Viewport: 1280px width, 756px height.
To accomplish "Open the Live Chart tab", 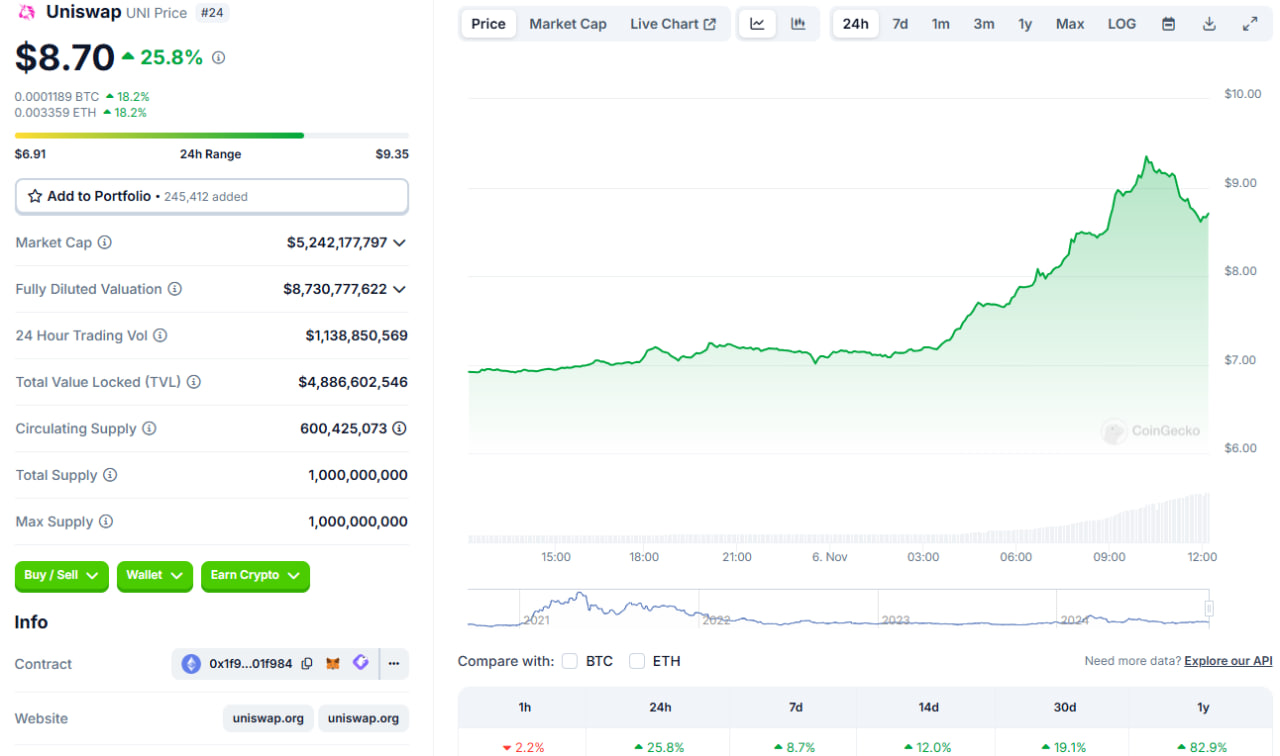I will pos(673,24).
